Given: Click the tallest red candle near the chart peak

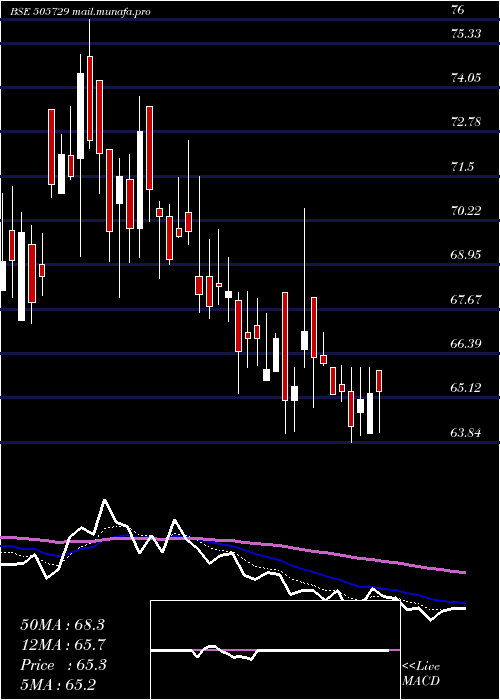Looking at the screenshot, I should [x=90, y=98].
